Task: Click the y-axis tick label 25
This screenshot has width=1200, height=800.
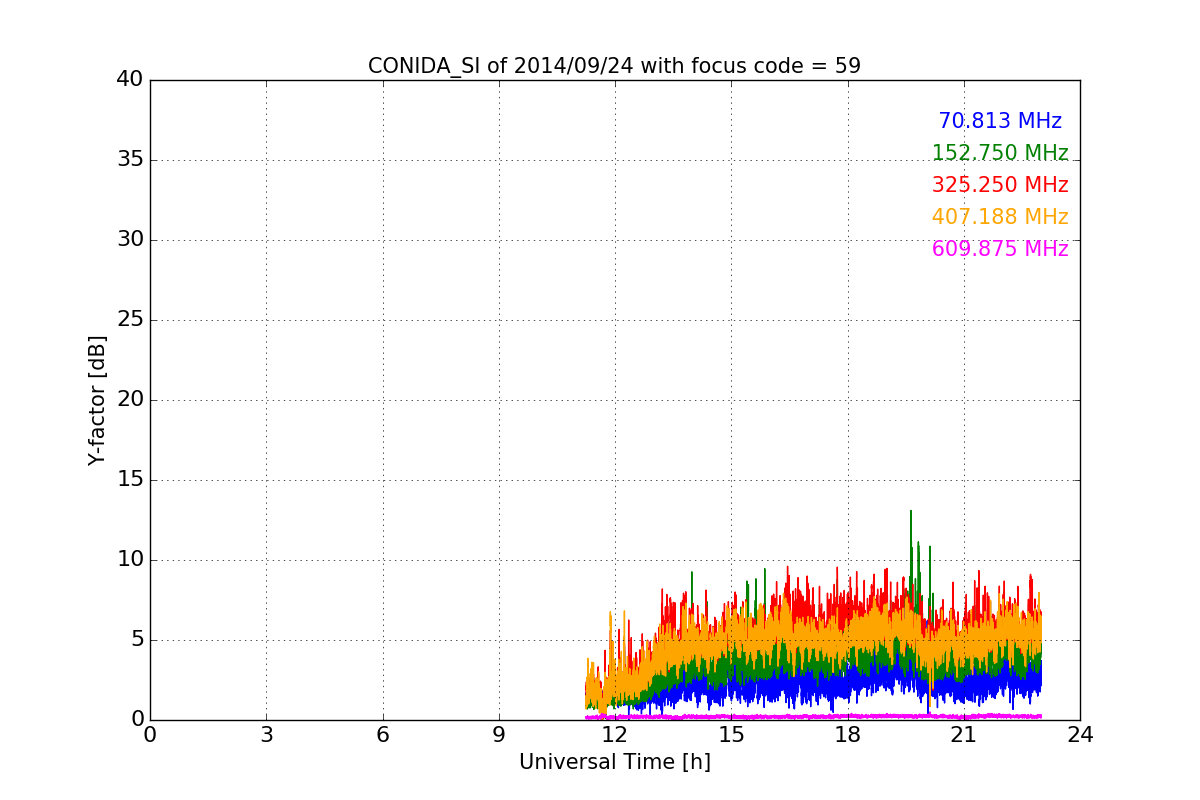Action: coord(130,320)
